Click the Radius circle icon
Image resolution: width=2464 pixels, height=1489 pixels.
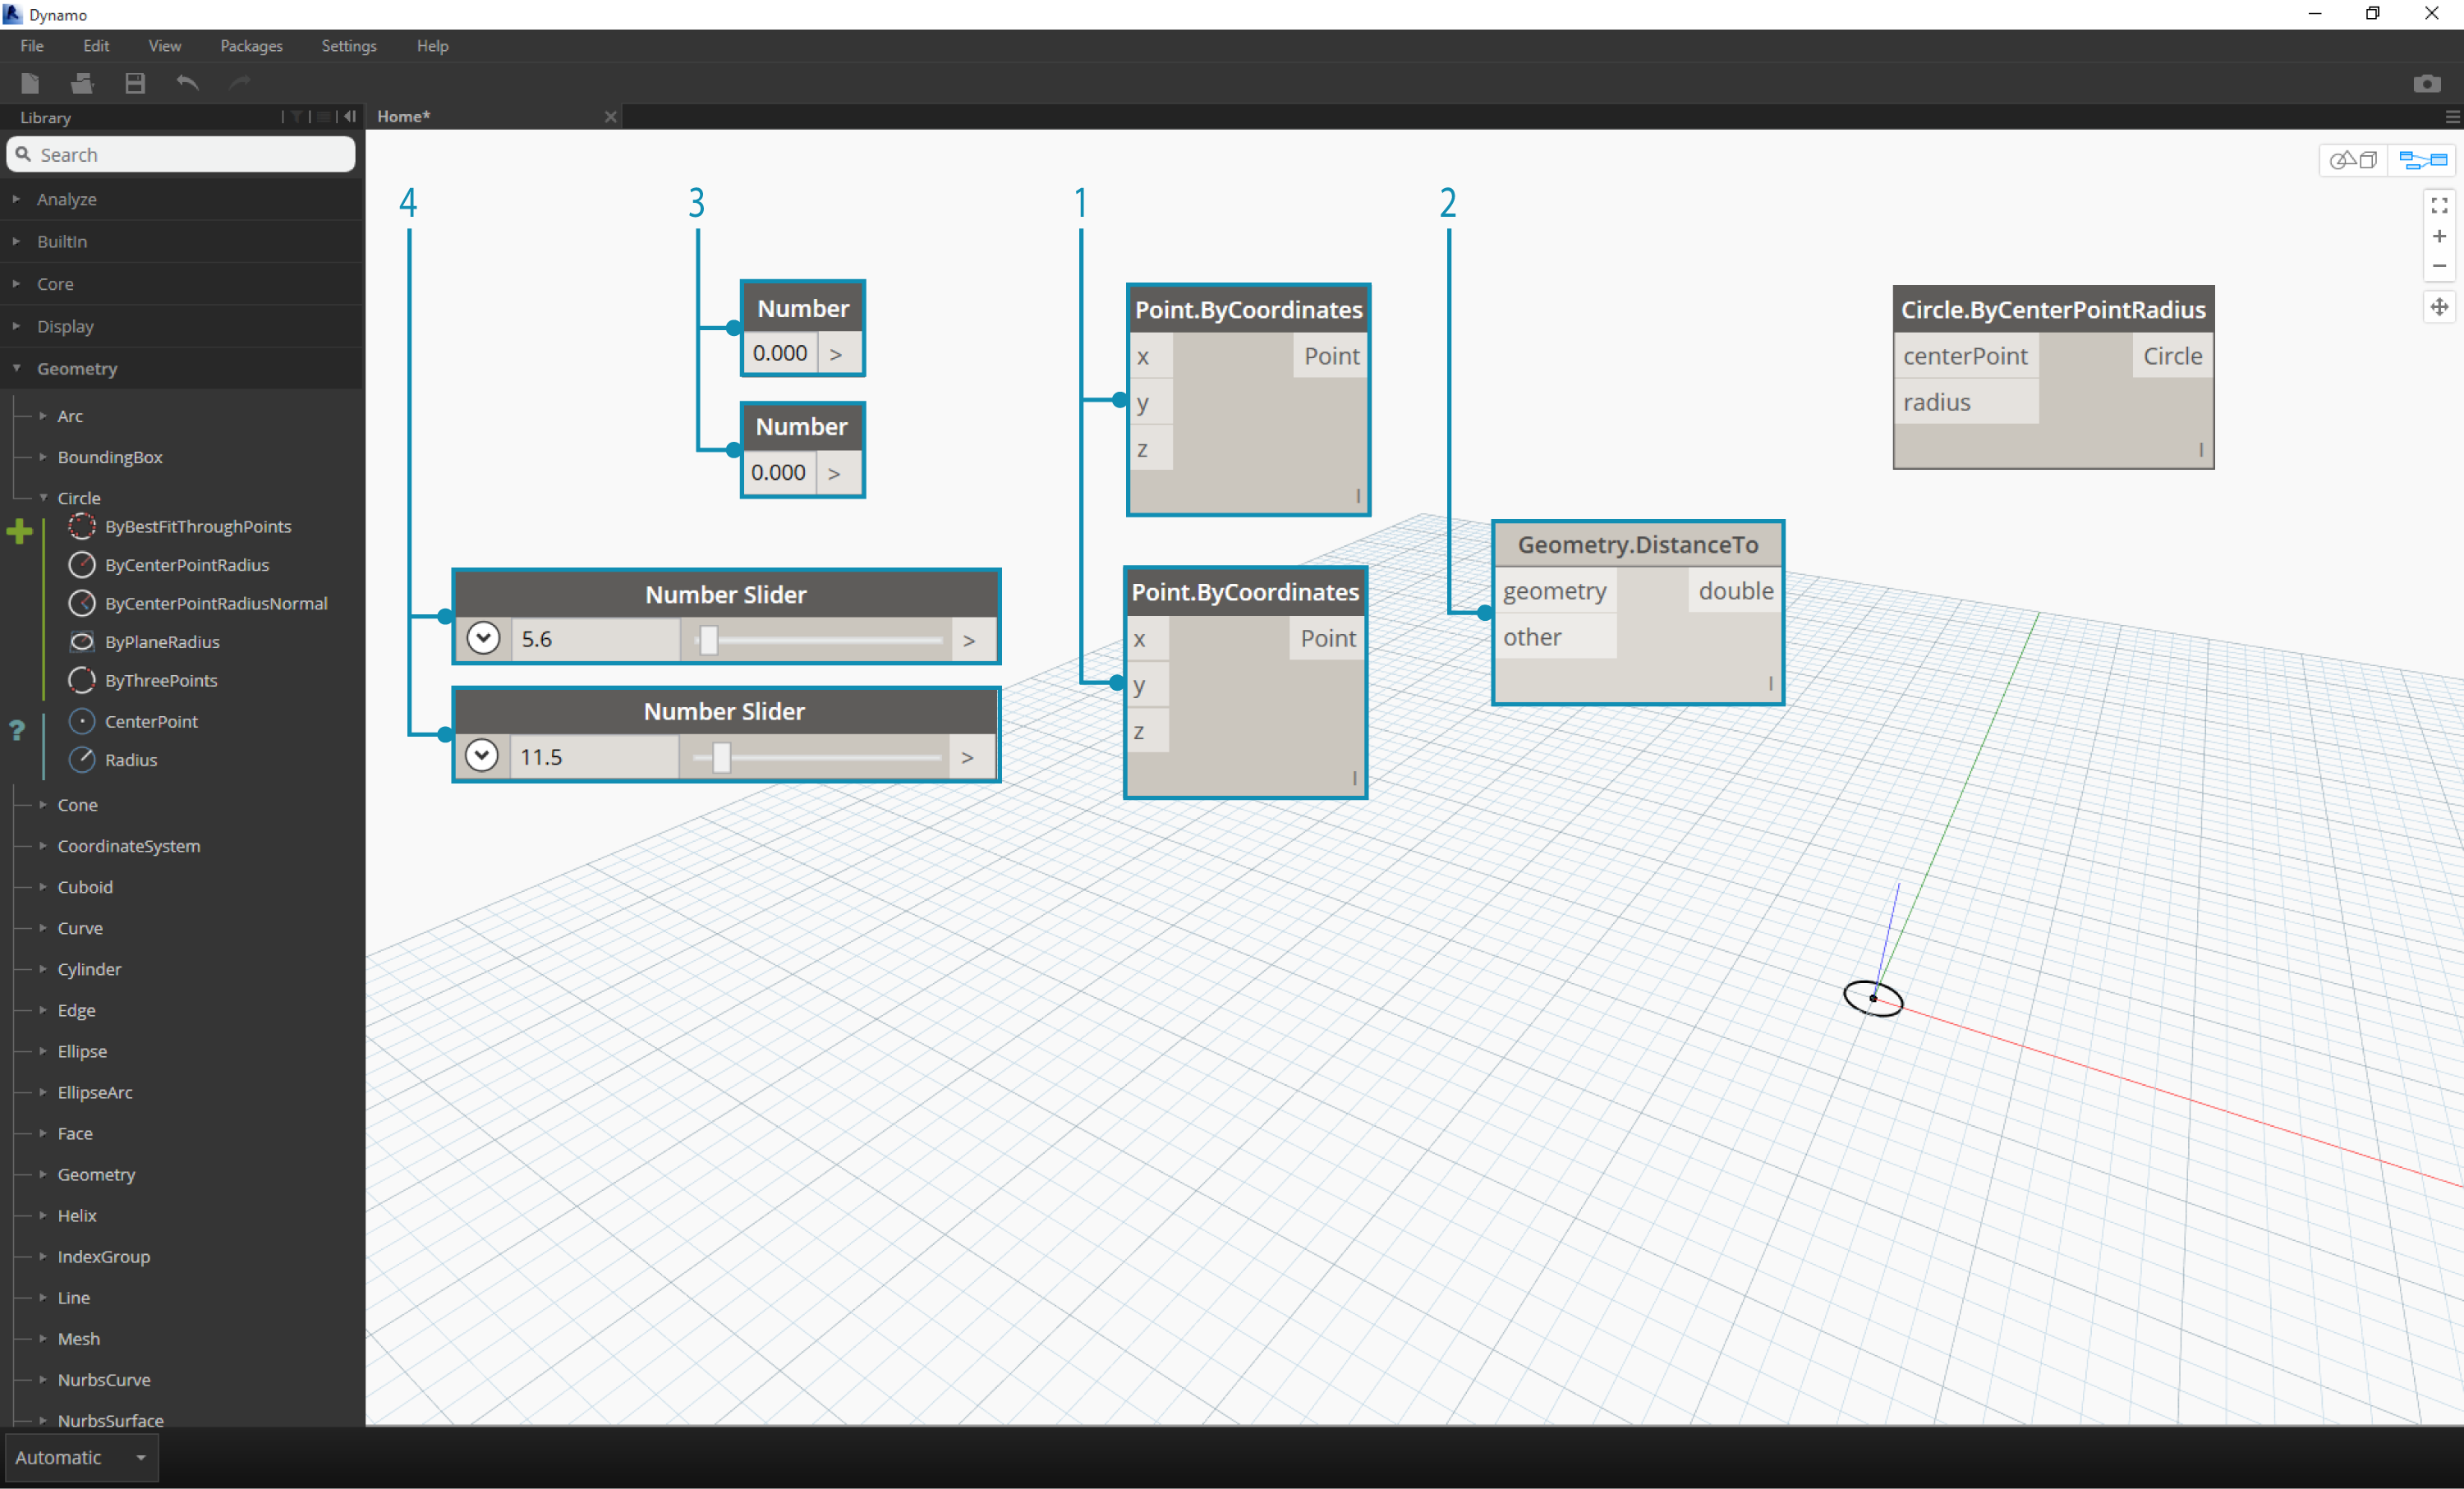[83, 759]
